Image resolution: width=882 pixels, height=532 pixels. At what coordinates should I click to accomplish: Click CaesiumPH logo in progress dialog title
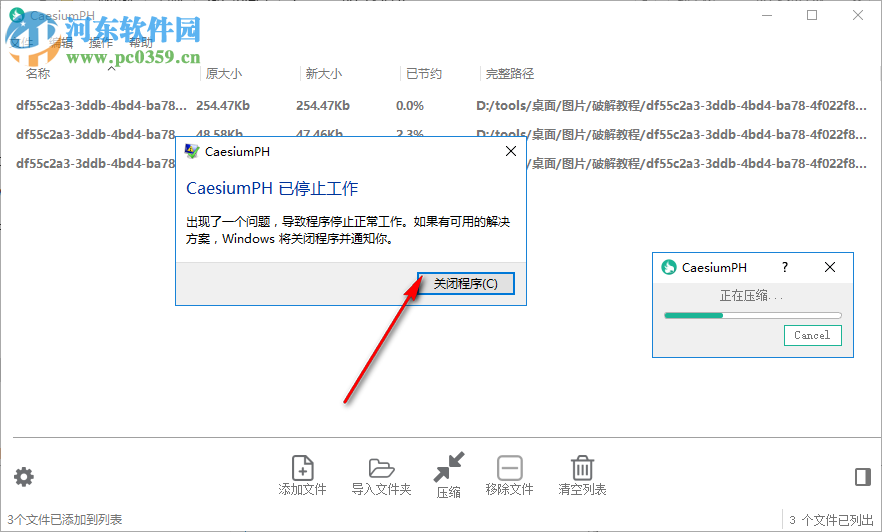[669, 267]
